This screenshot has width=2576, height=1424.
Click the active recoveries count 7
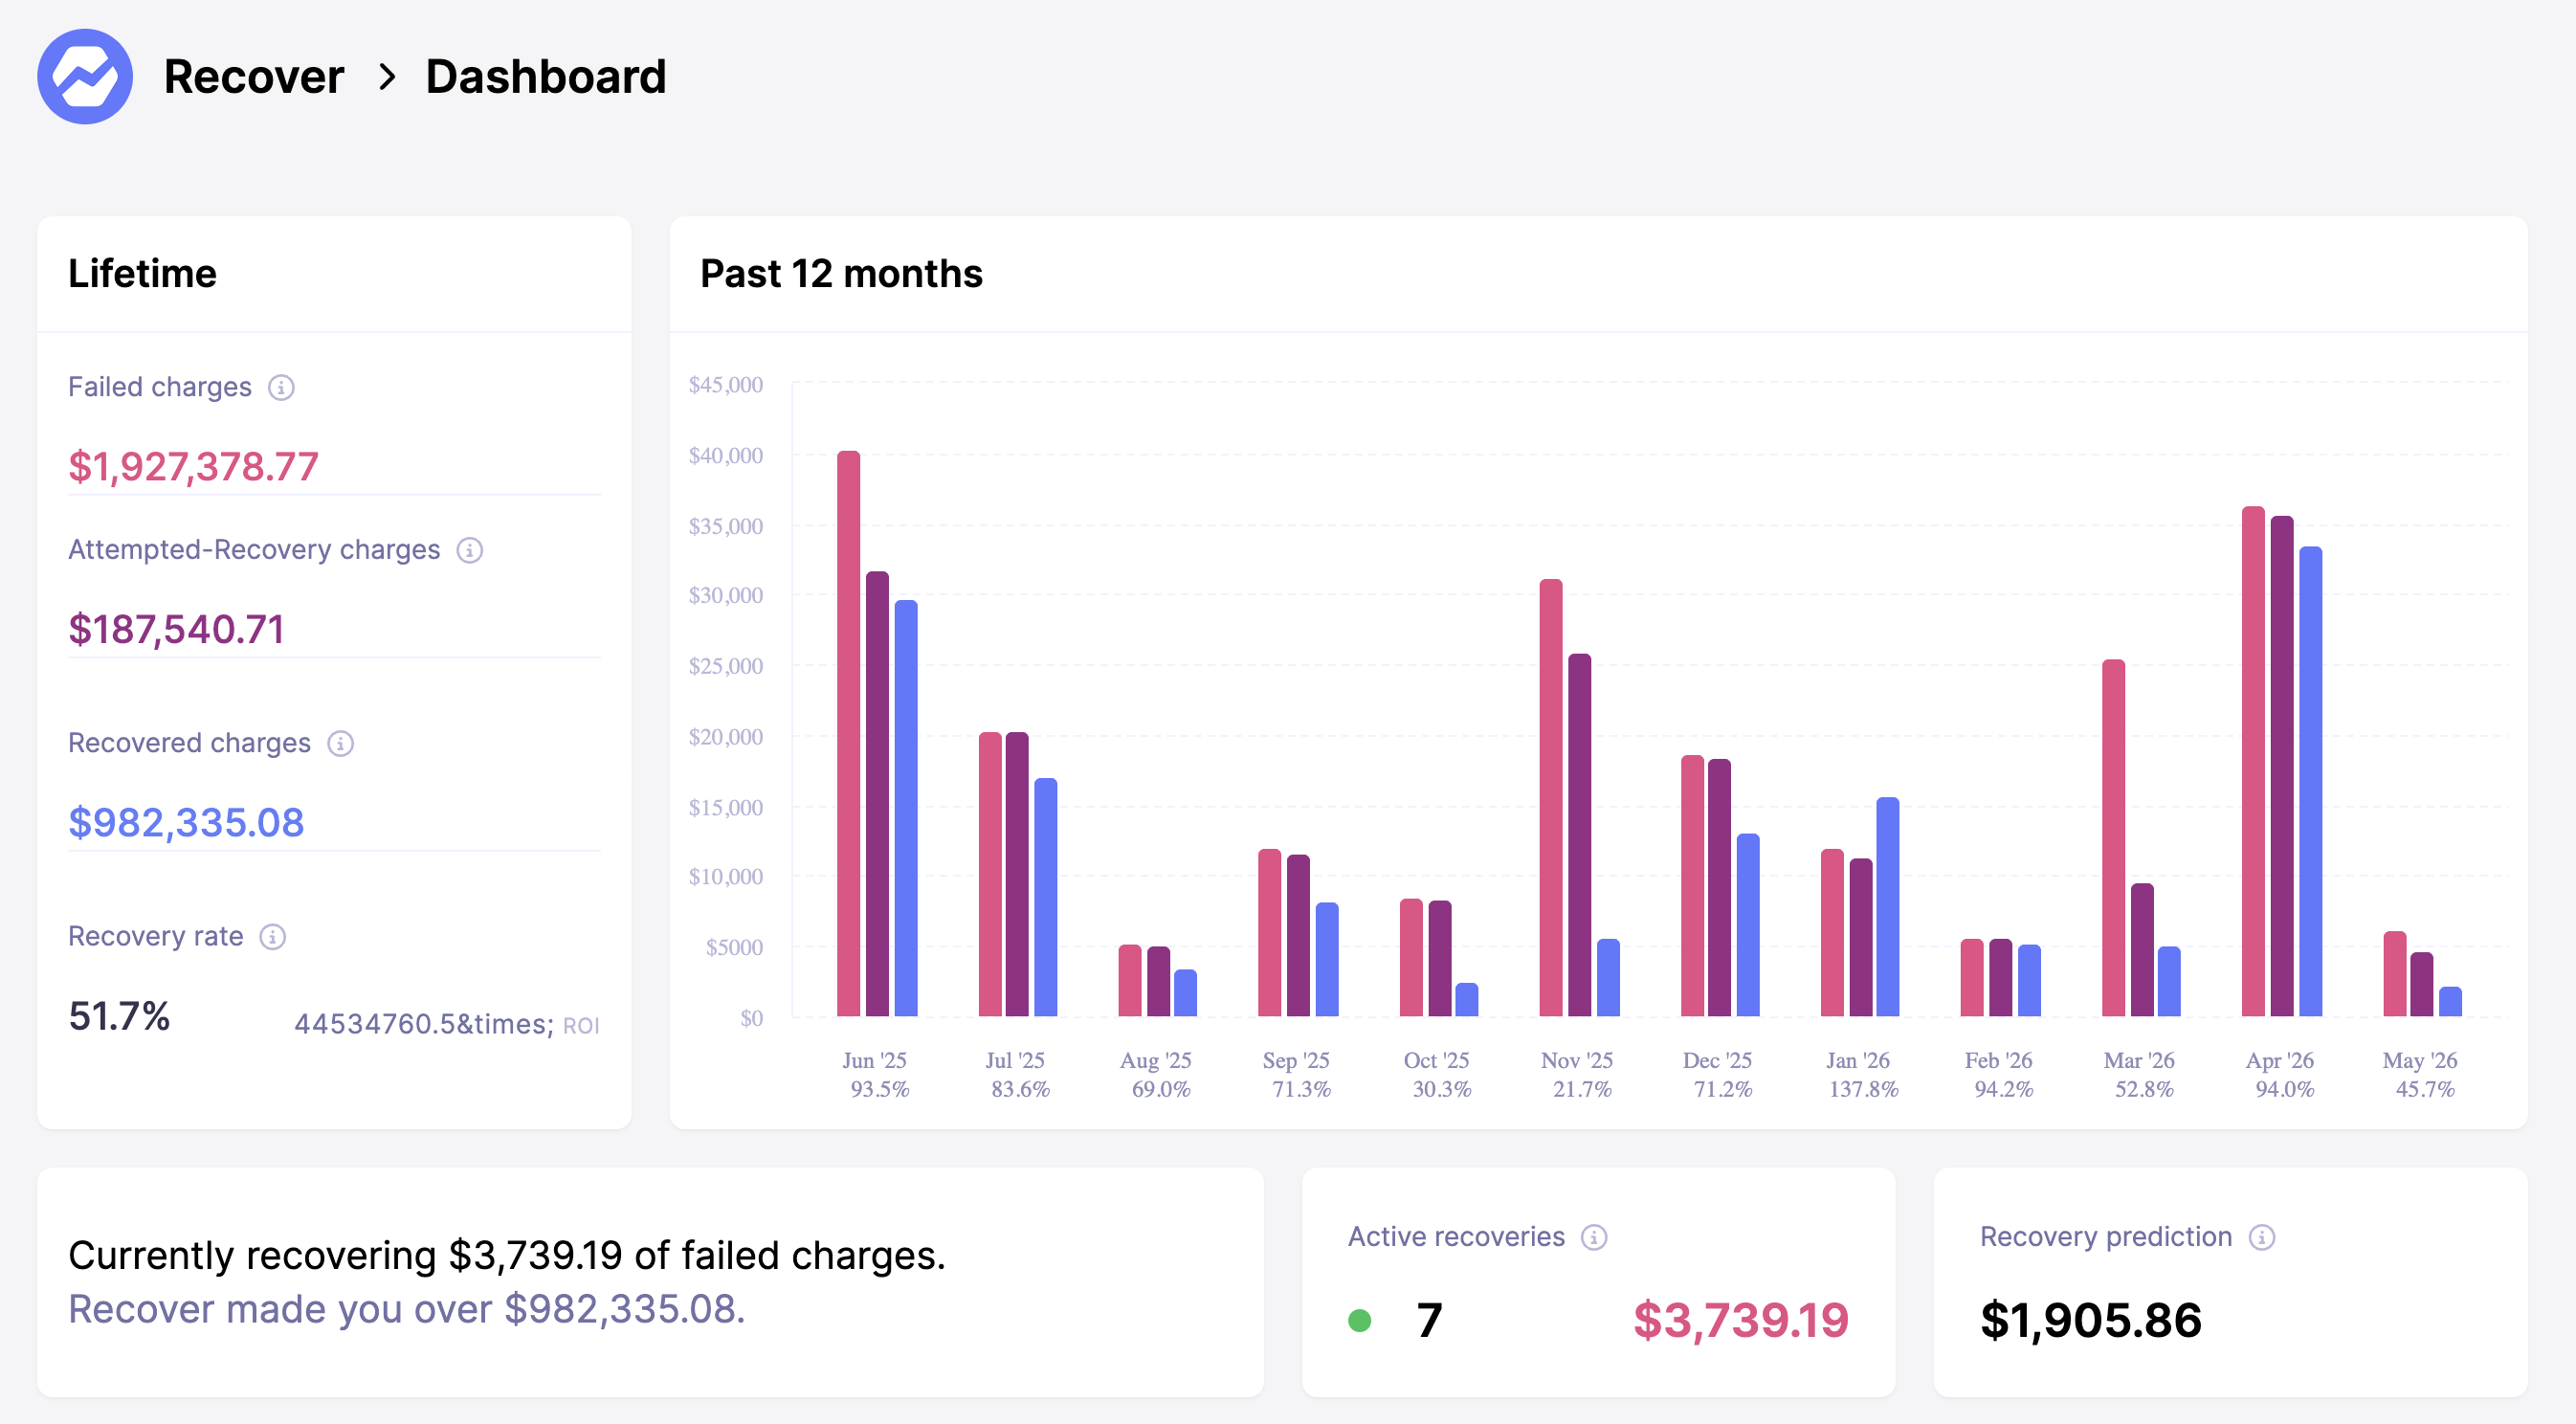point(1430,1320)
